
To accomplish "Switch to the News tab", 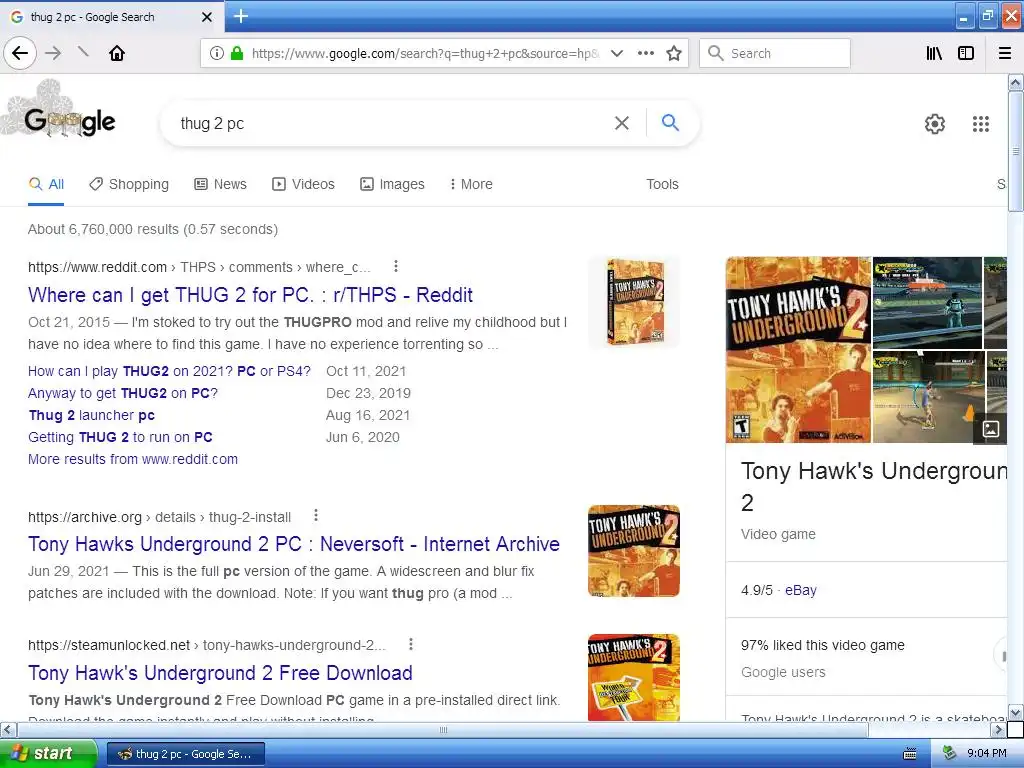I will pyautogui.click(x=221, y=184).
